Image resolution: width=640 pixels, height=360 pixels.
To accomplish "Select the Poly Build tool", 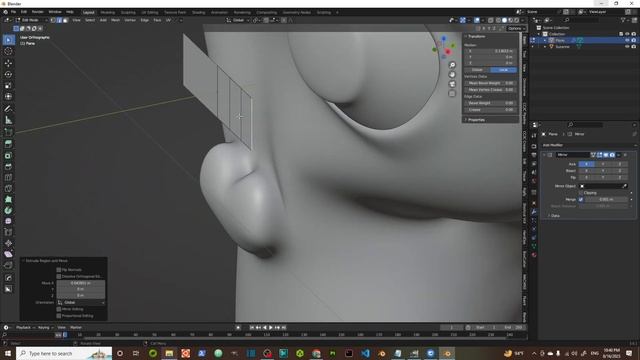I will (x=8, y=199).
